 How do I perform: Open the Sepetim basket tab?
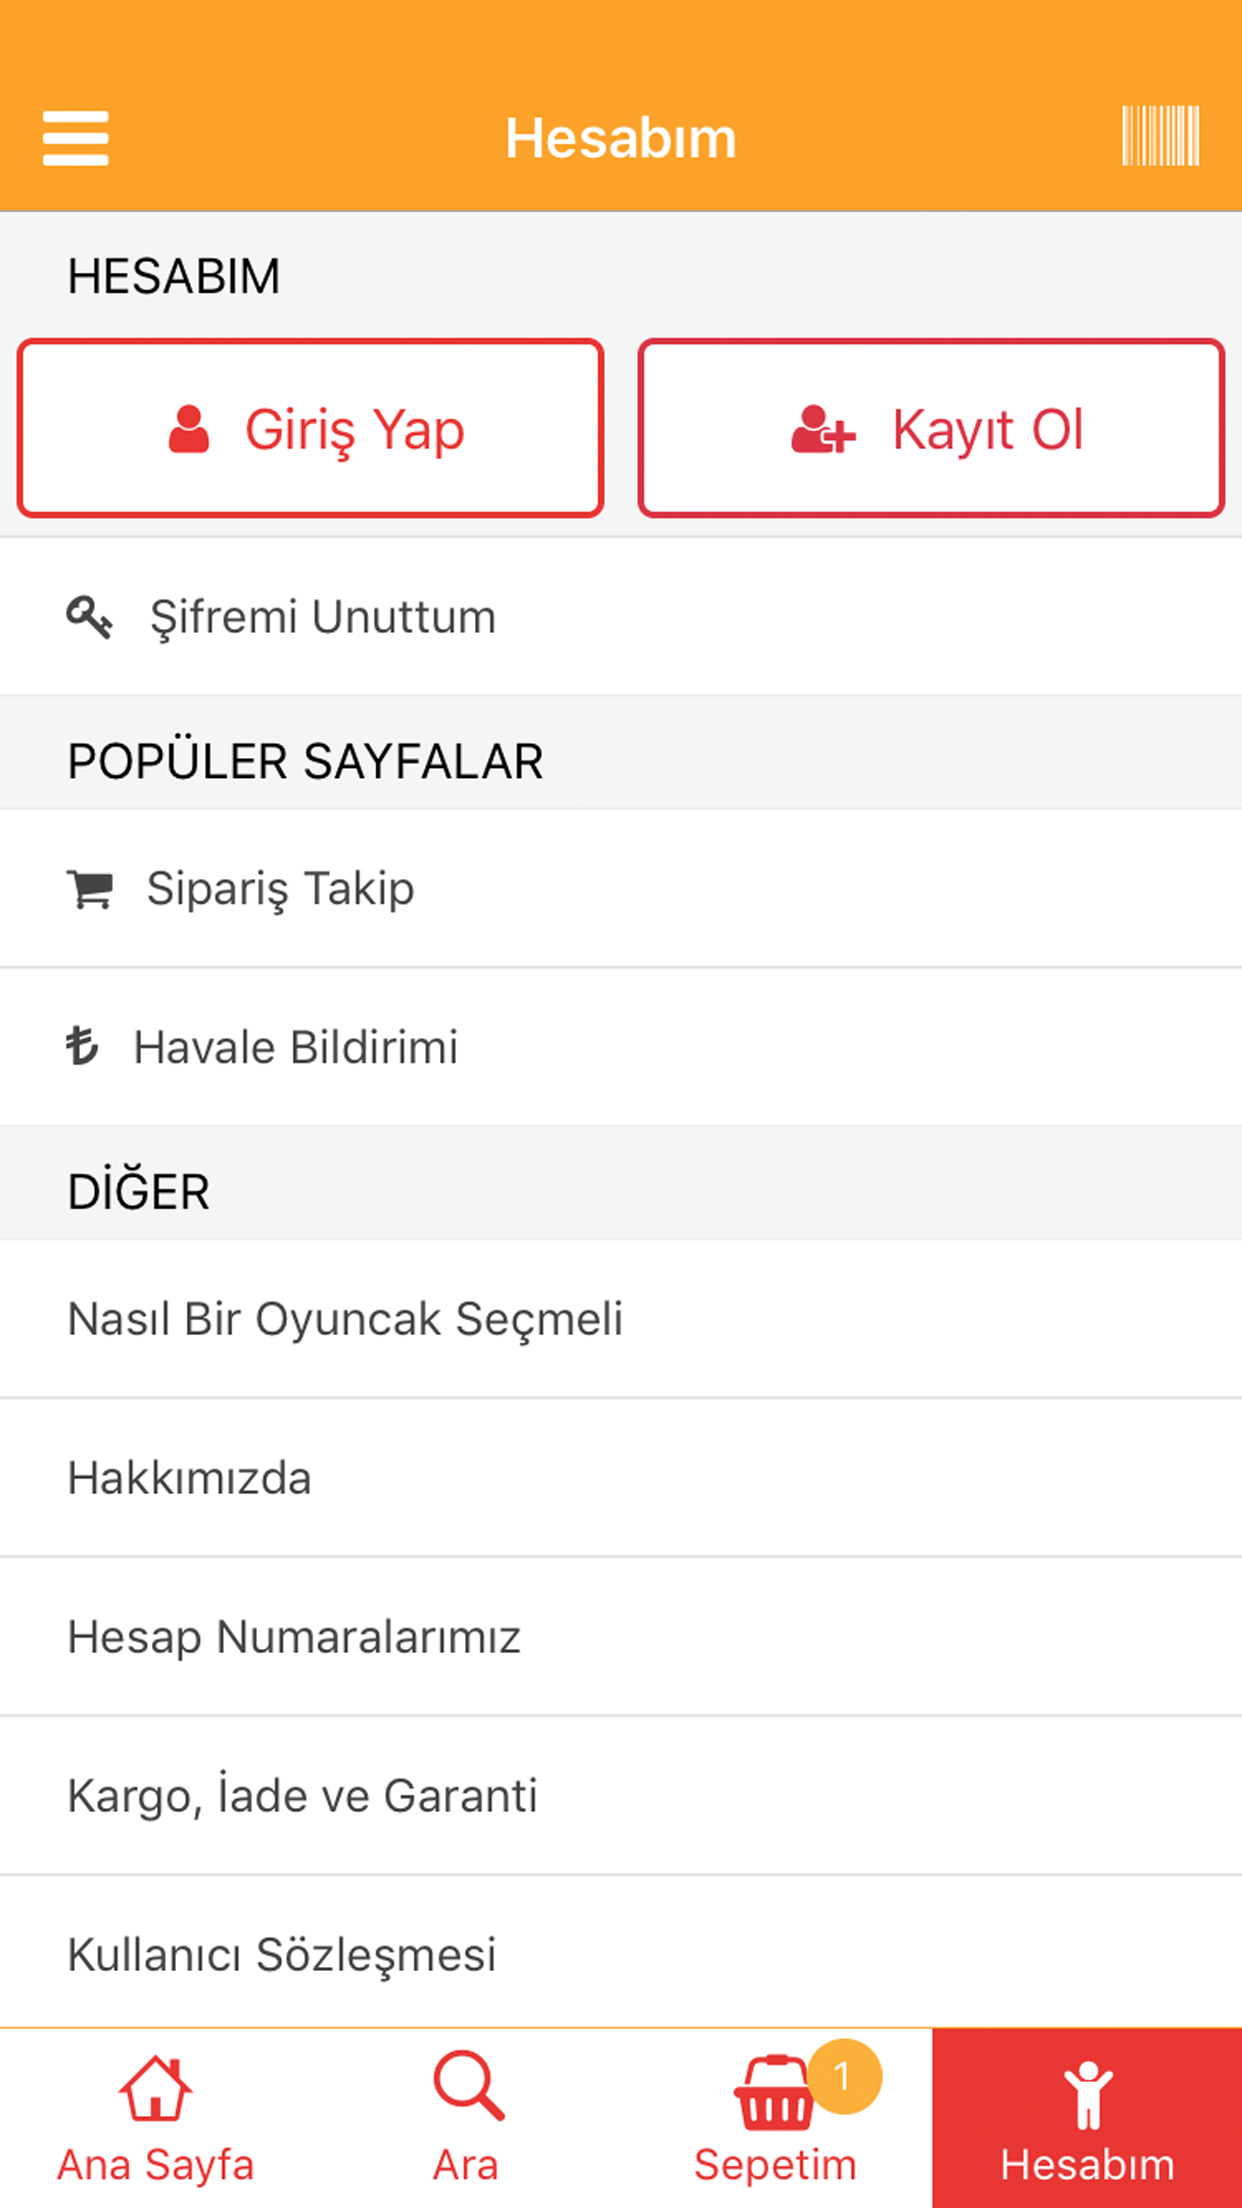[776, 2119]
